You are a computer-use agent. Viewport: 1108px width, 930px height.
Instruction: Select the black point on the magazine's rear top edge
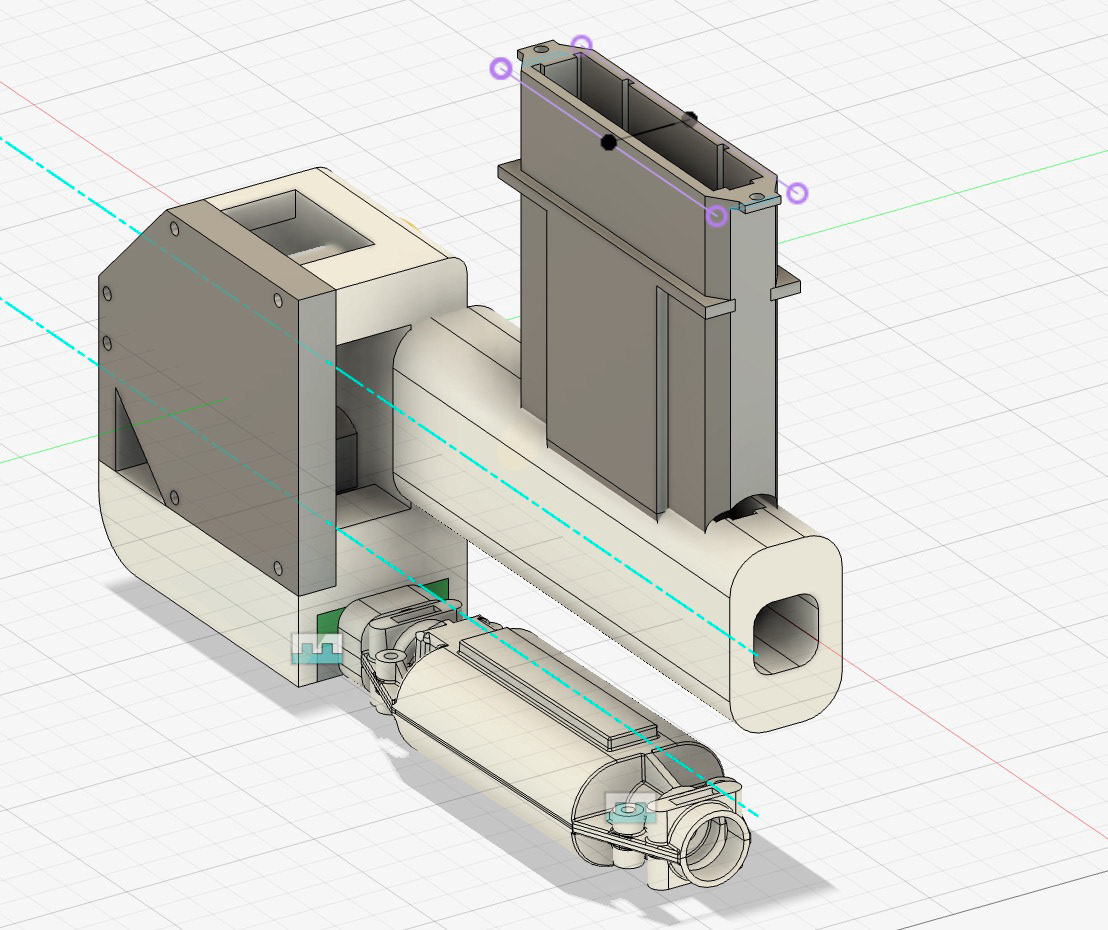690,117
